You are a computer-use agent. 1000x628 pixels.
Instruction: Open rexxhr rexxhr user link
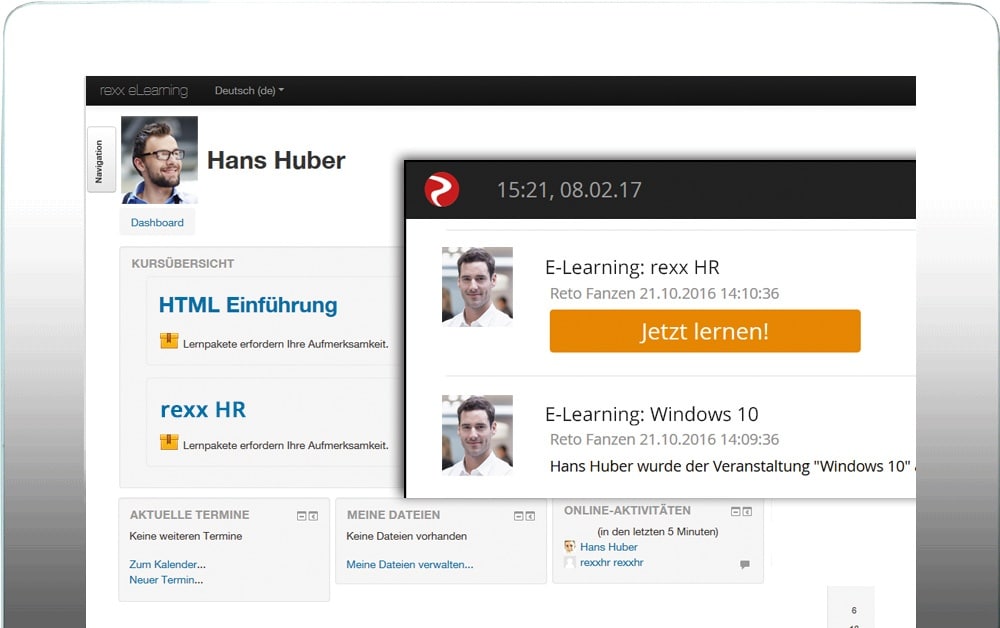[612, 562]
